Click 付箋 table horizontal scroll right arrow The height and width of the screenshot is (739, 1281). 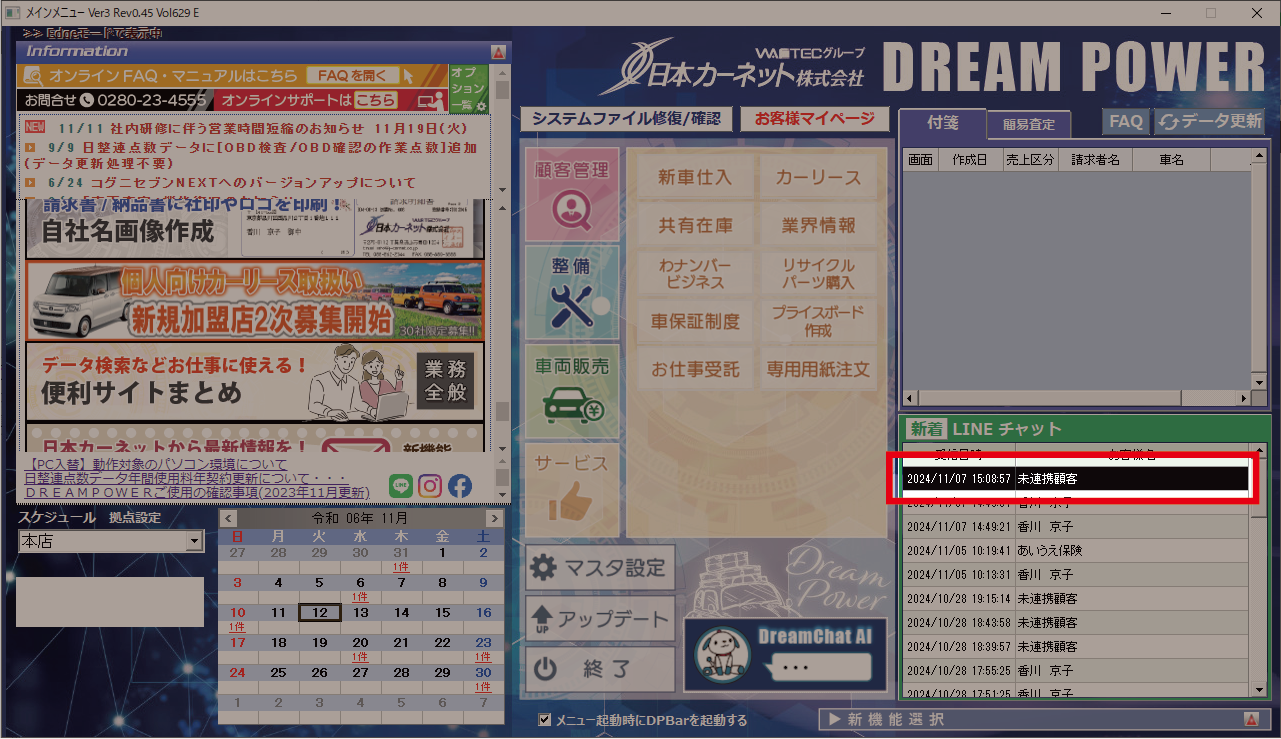1244,399
